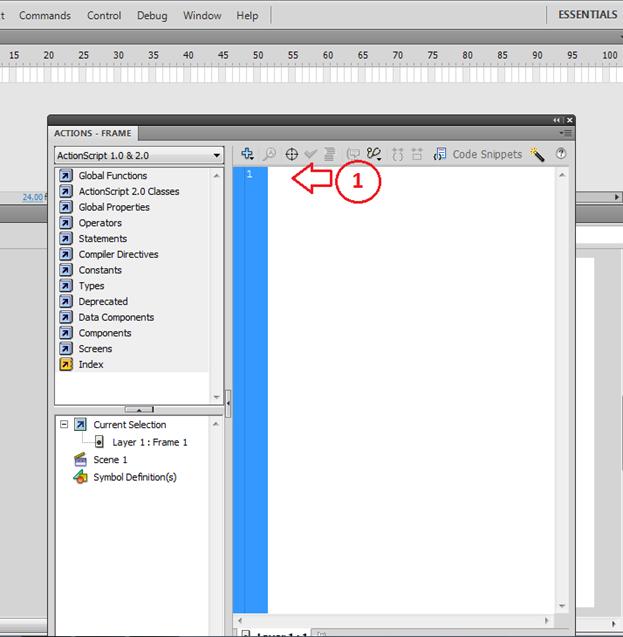The image size is (623, 637).
Task: Open the Code Snippets panel
Action: tap(478, 154)
